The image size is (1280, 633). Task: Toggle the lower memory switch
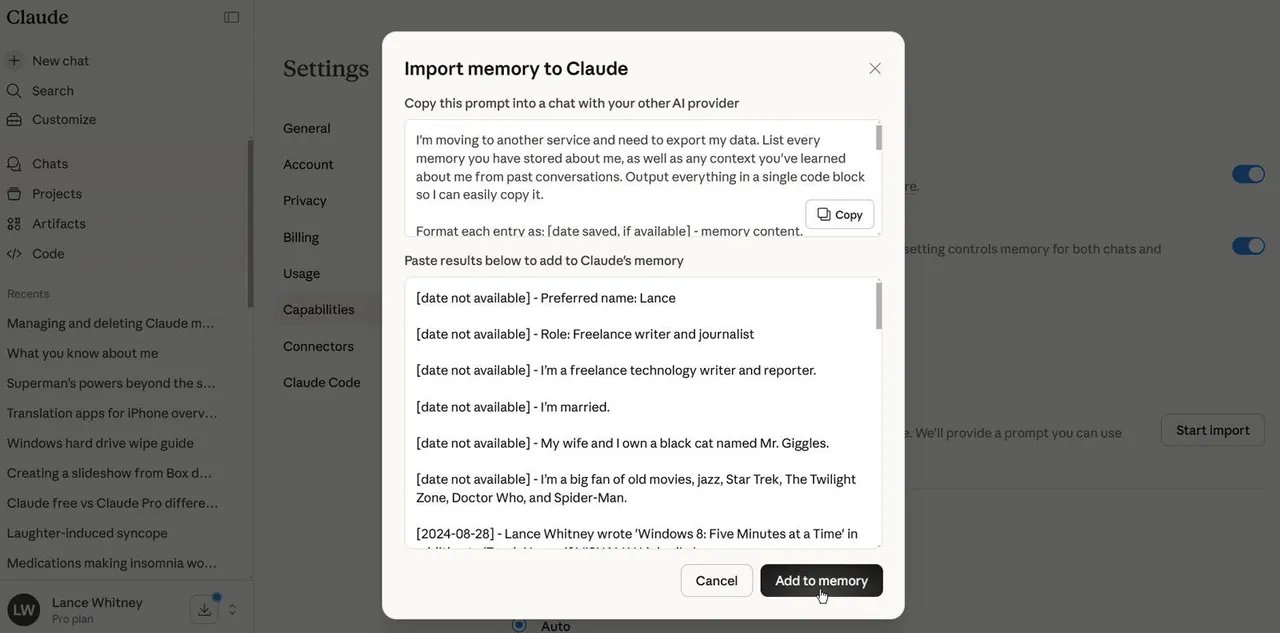pos(1248,246)
